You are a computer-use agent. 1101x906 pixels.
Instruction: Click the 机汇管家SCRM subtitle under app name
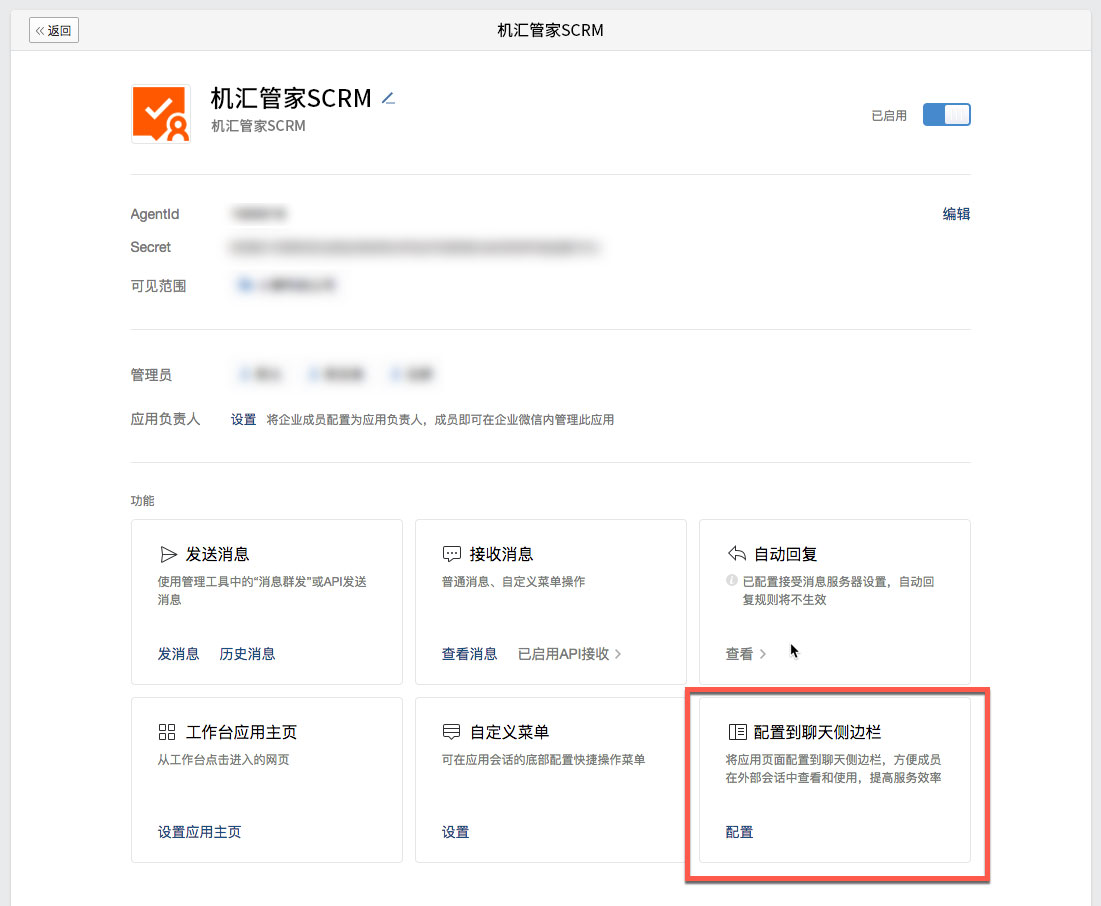[x=258, y=126]
